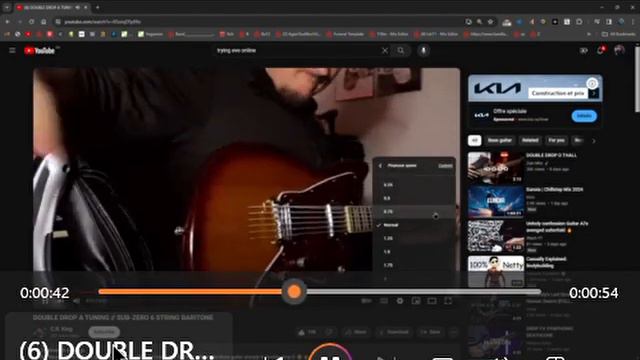Select the All filter chip

pos(474,140)
